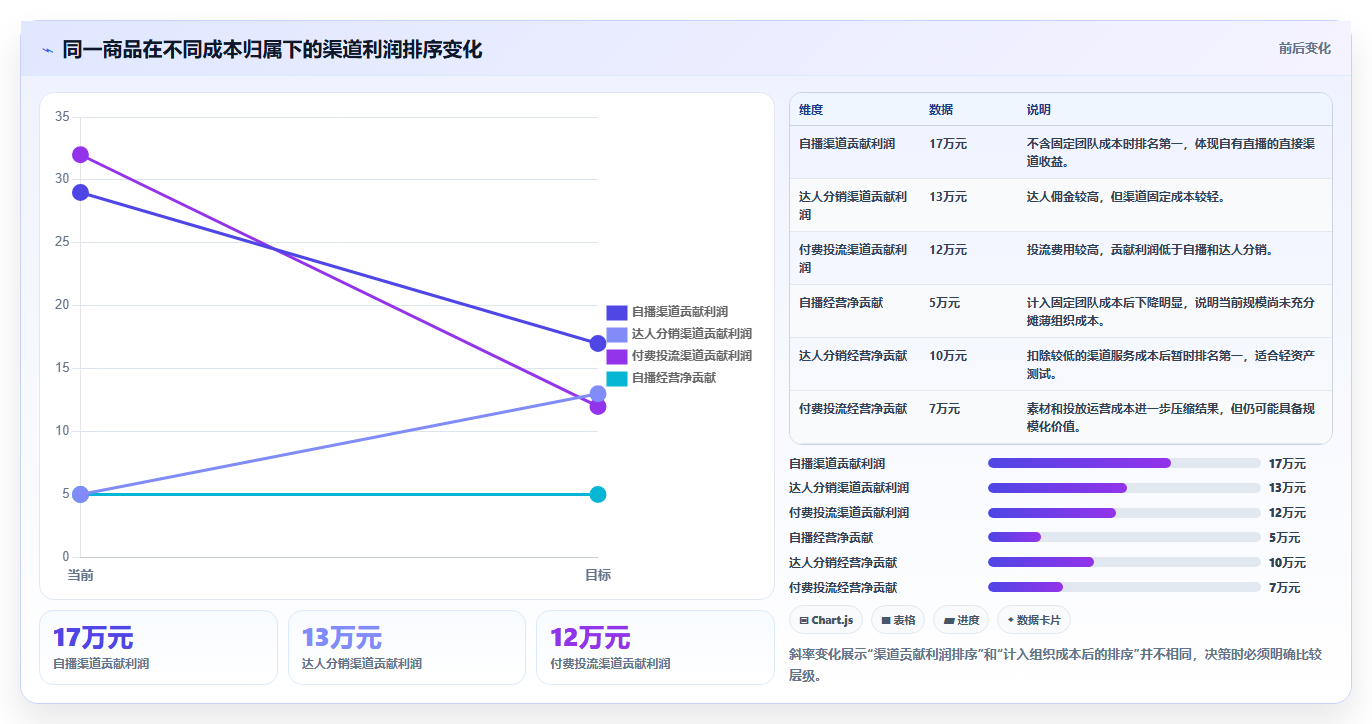Click the purple data point at 32 on 当前
Screen dimensions: 1372x724
point(80,155)
